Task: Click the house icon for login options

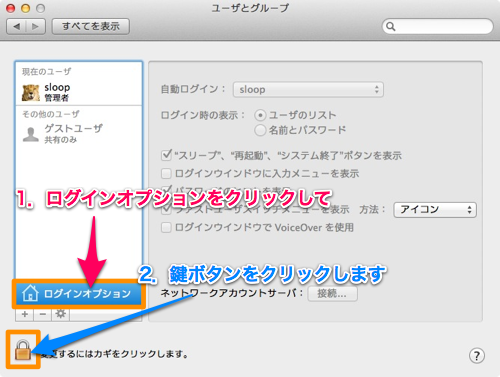Action: (30, 293)
